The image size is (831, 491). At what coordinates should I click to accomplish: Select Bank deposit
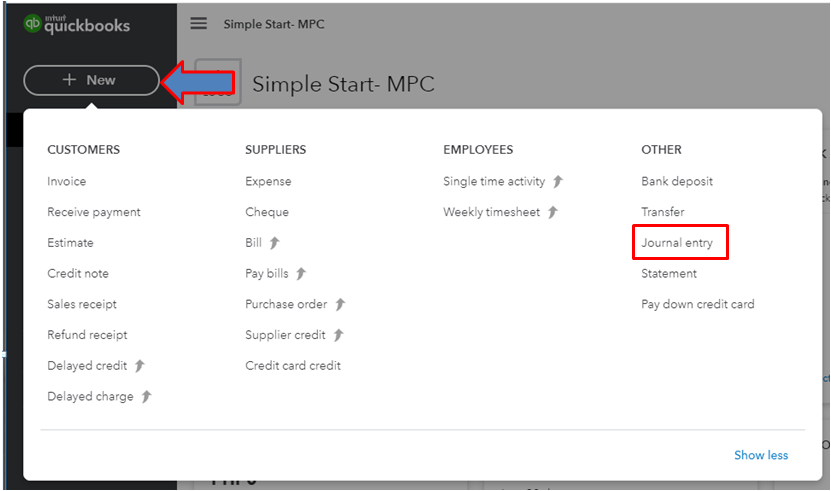[x=677, y=181]
